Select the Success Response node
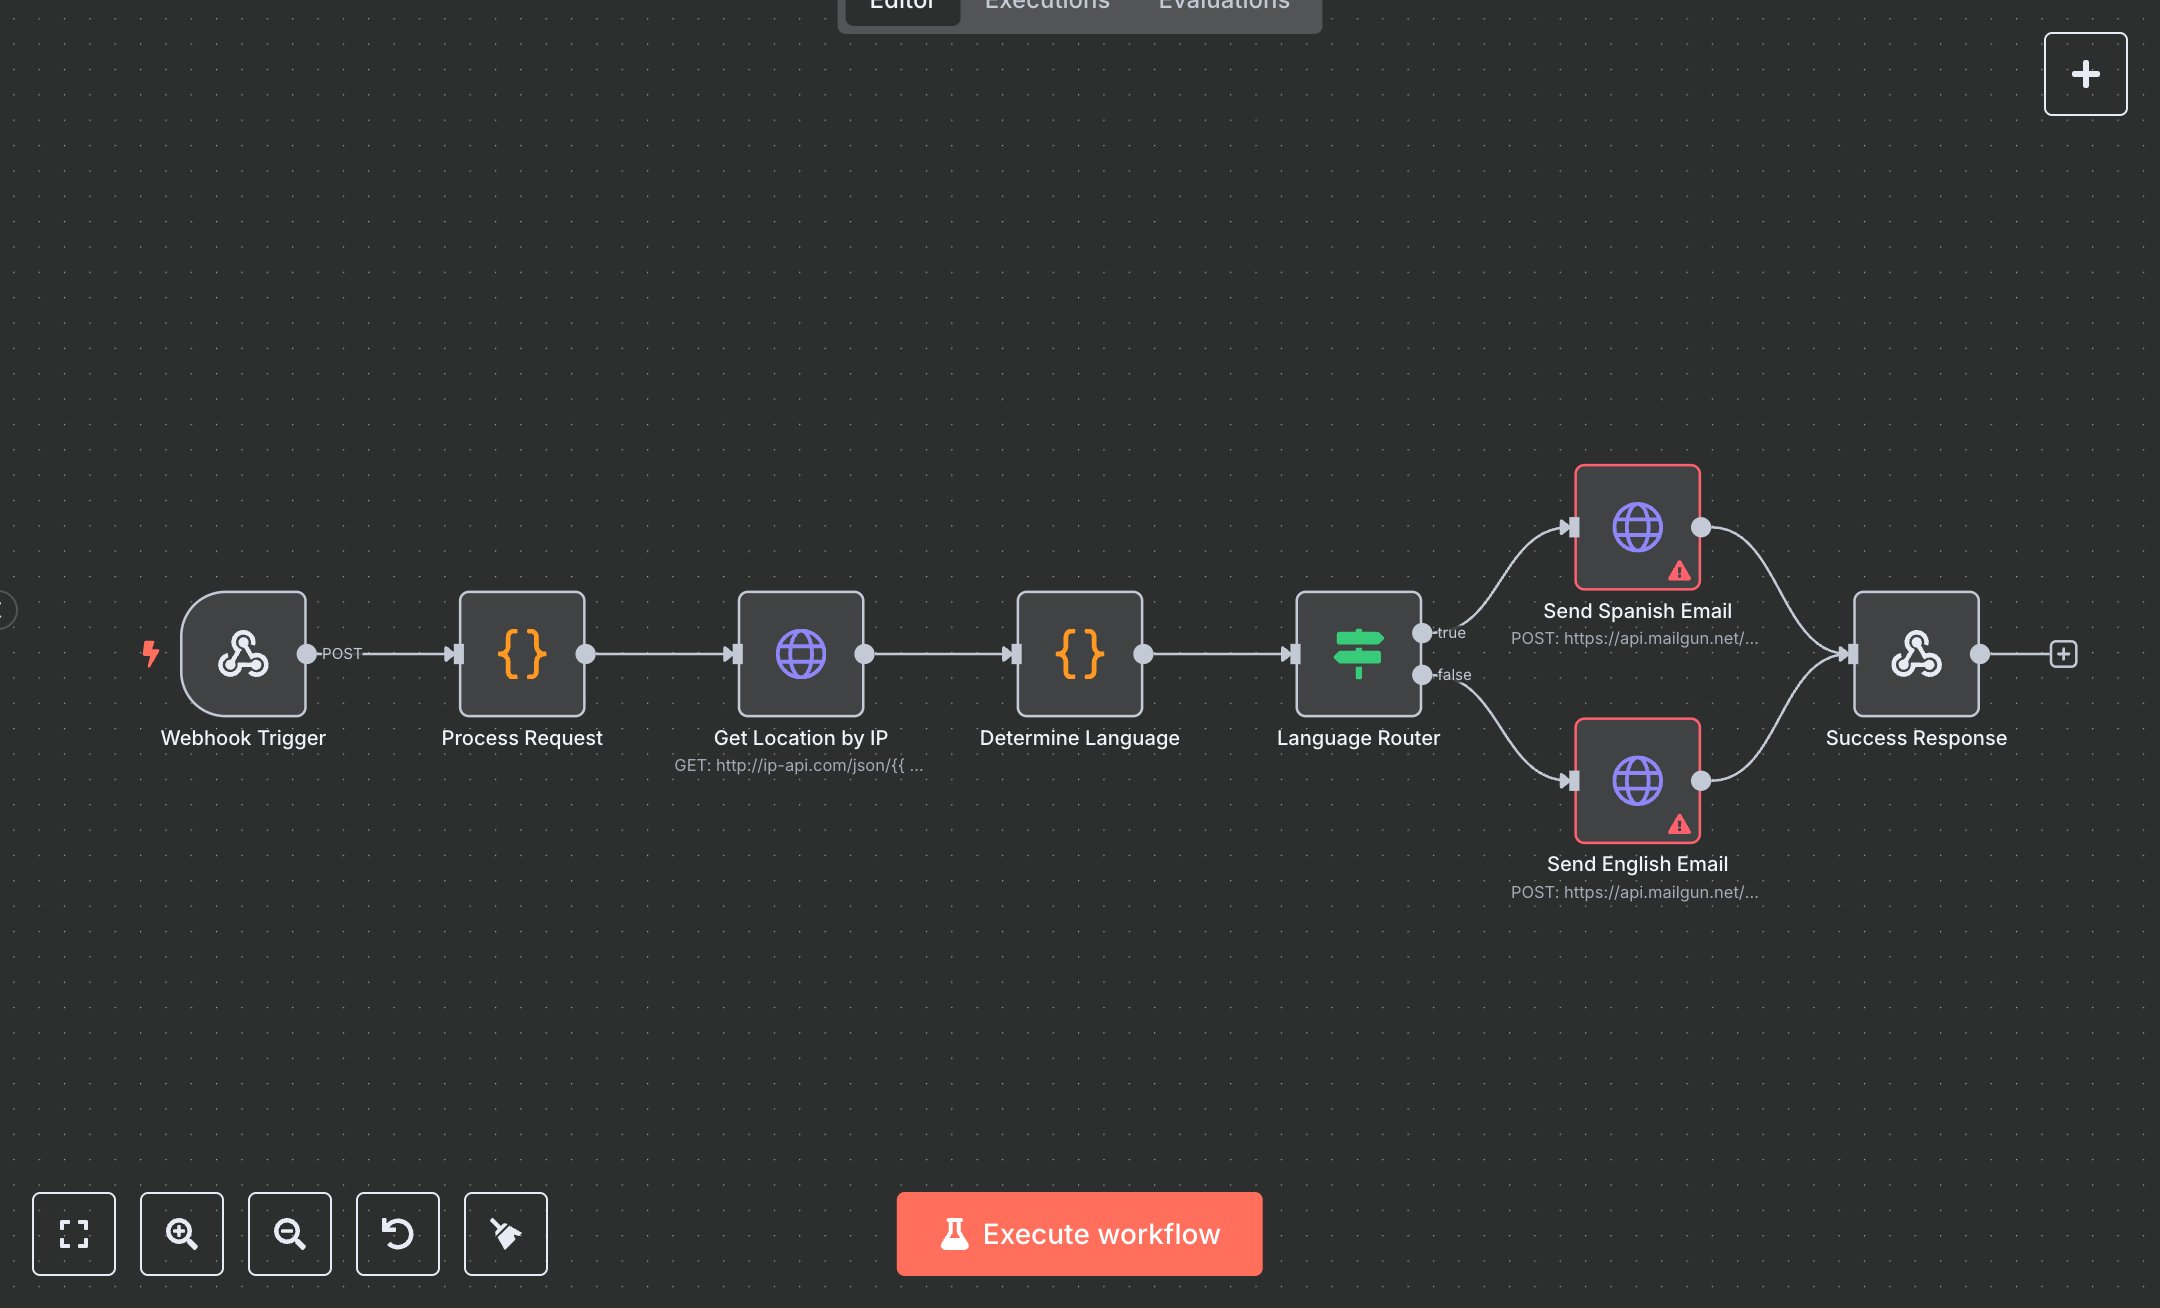Image resolution: width=2160 pixels, height=1308 pixels. (x=1916, y=654)
